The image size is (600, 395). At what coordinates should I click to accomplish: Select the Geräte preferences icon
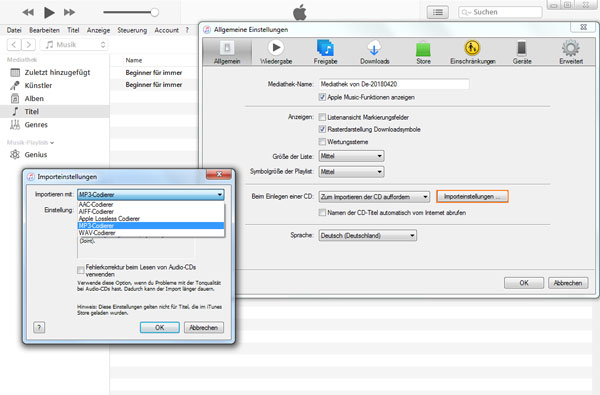(522, 48)
